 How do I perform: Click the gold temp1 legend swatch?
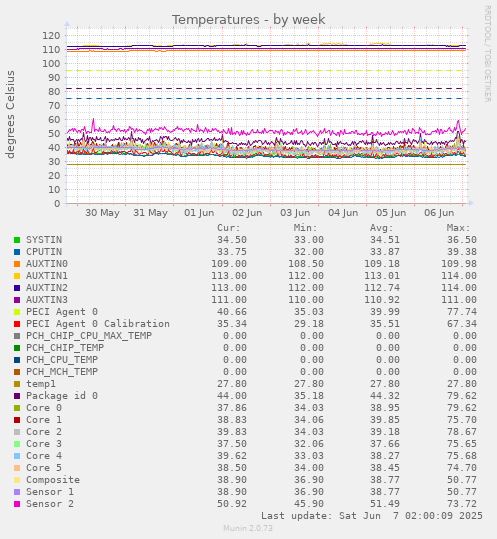(17, 384)
